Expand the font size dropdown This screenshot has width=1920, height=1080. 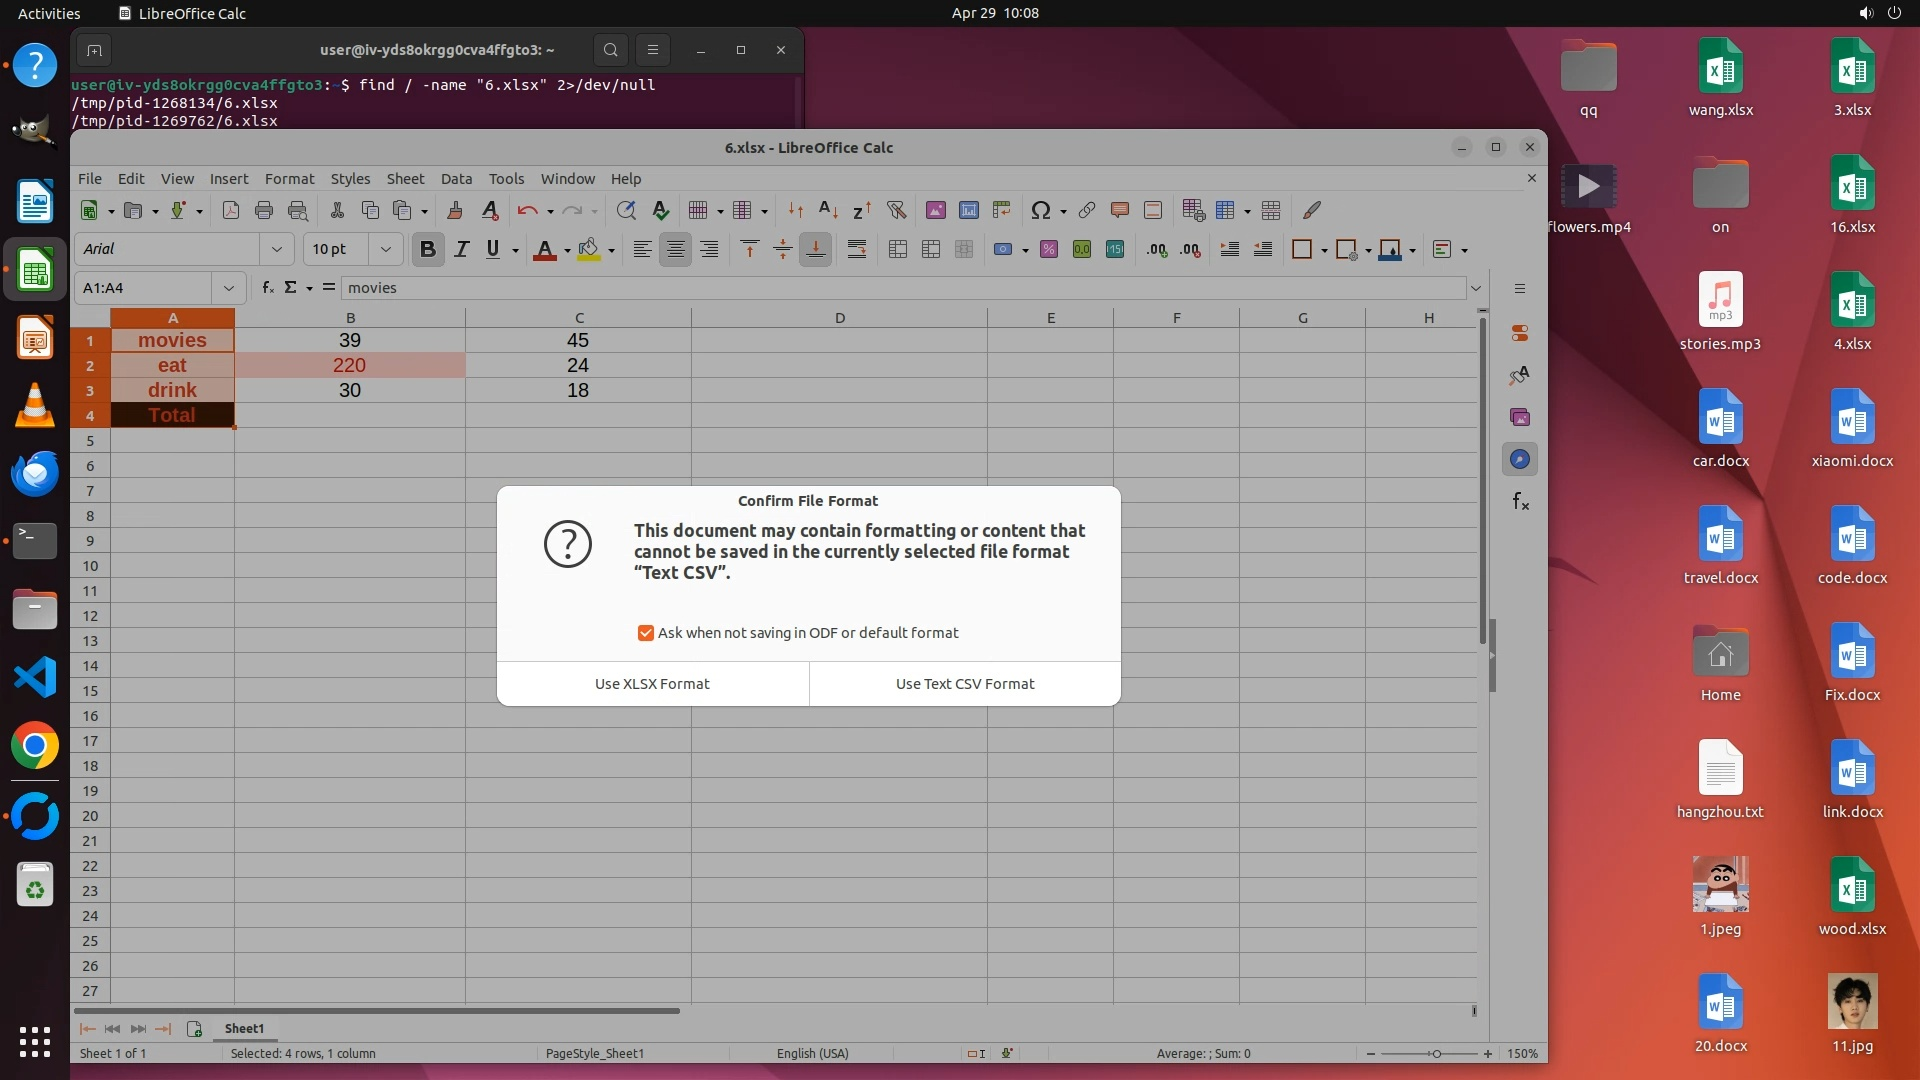point(385,250)
